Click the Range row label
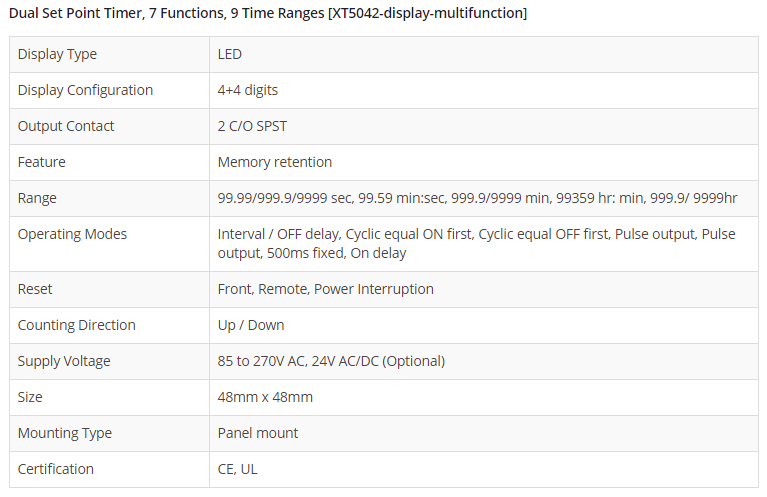This screenshot has height=497, width=767. point(37,198)
